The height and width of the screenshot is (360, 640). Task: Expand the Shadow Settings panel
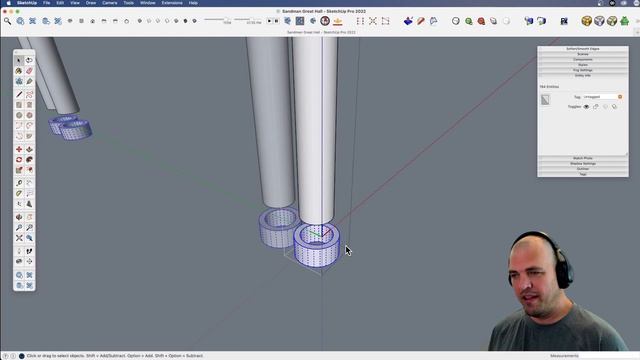pos(583,164)
